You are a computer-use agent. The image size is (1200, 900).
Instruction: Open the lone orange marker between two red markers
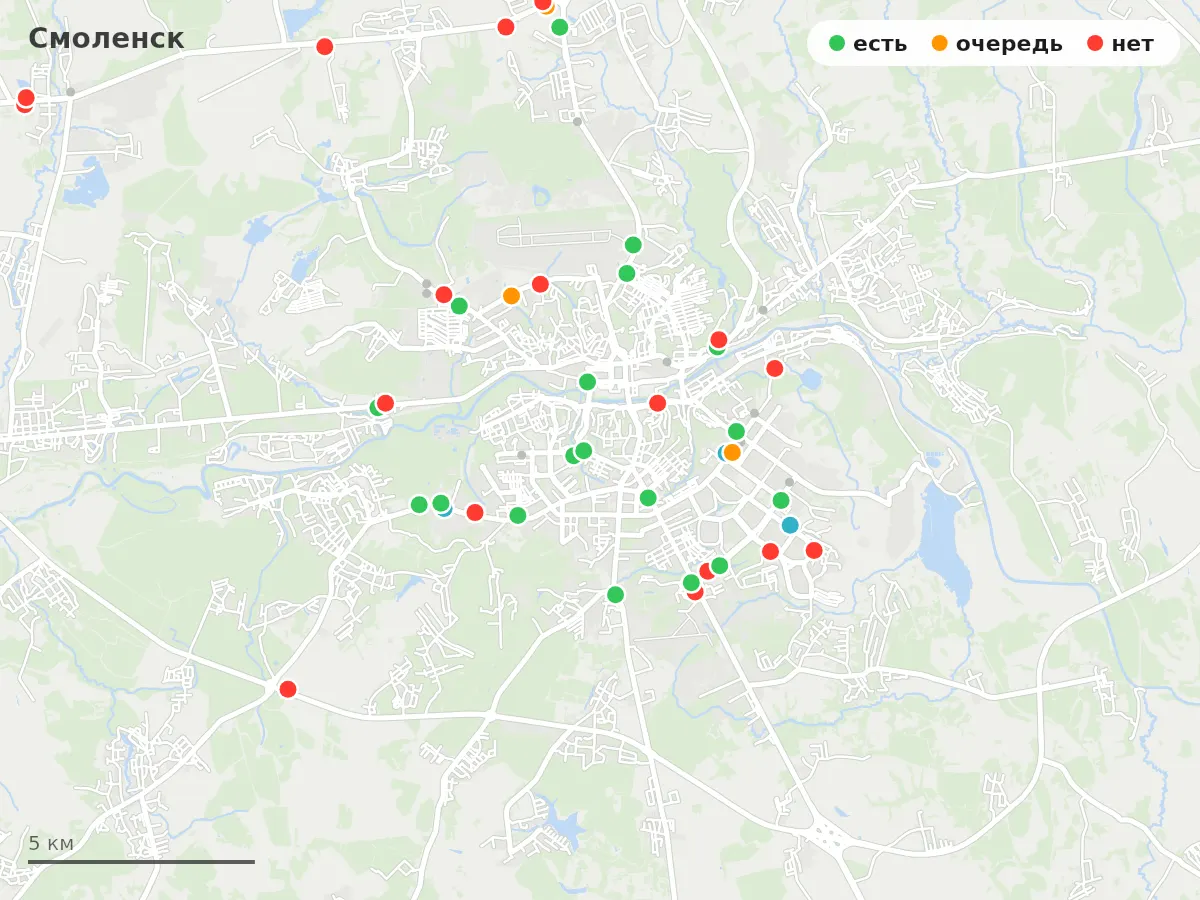pos(511,296)
